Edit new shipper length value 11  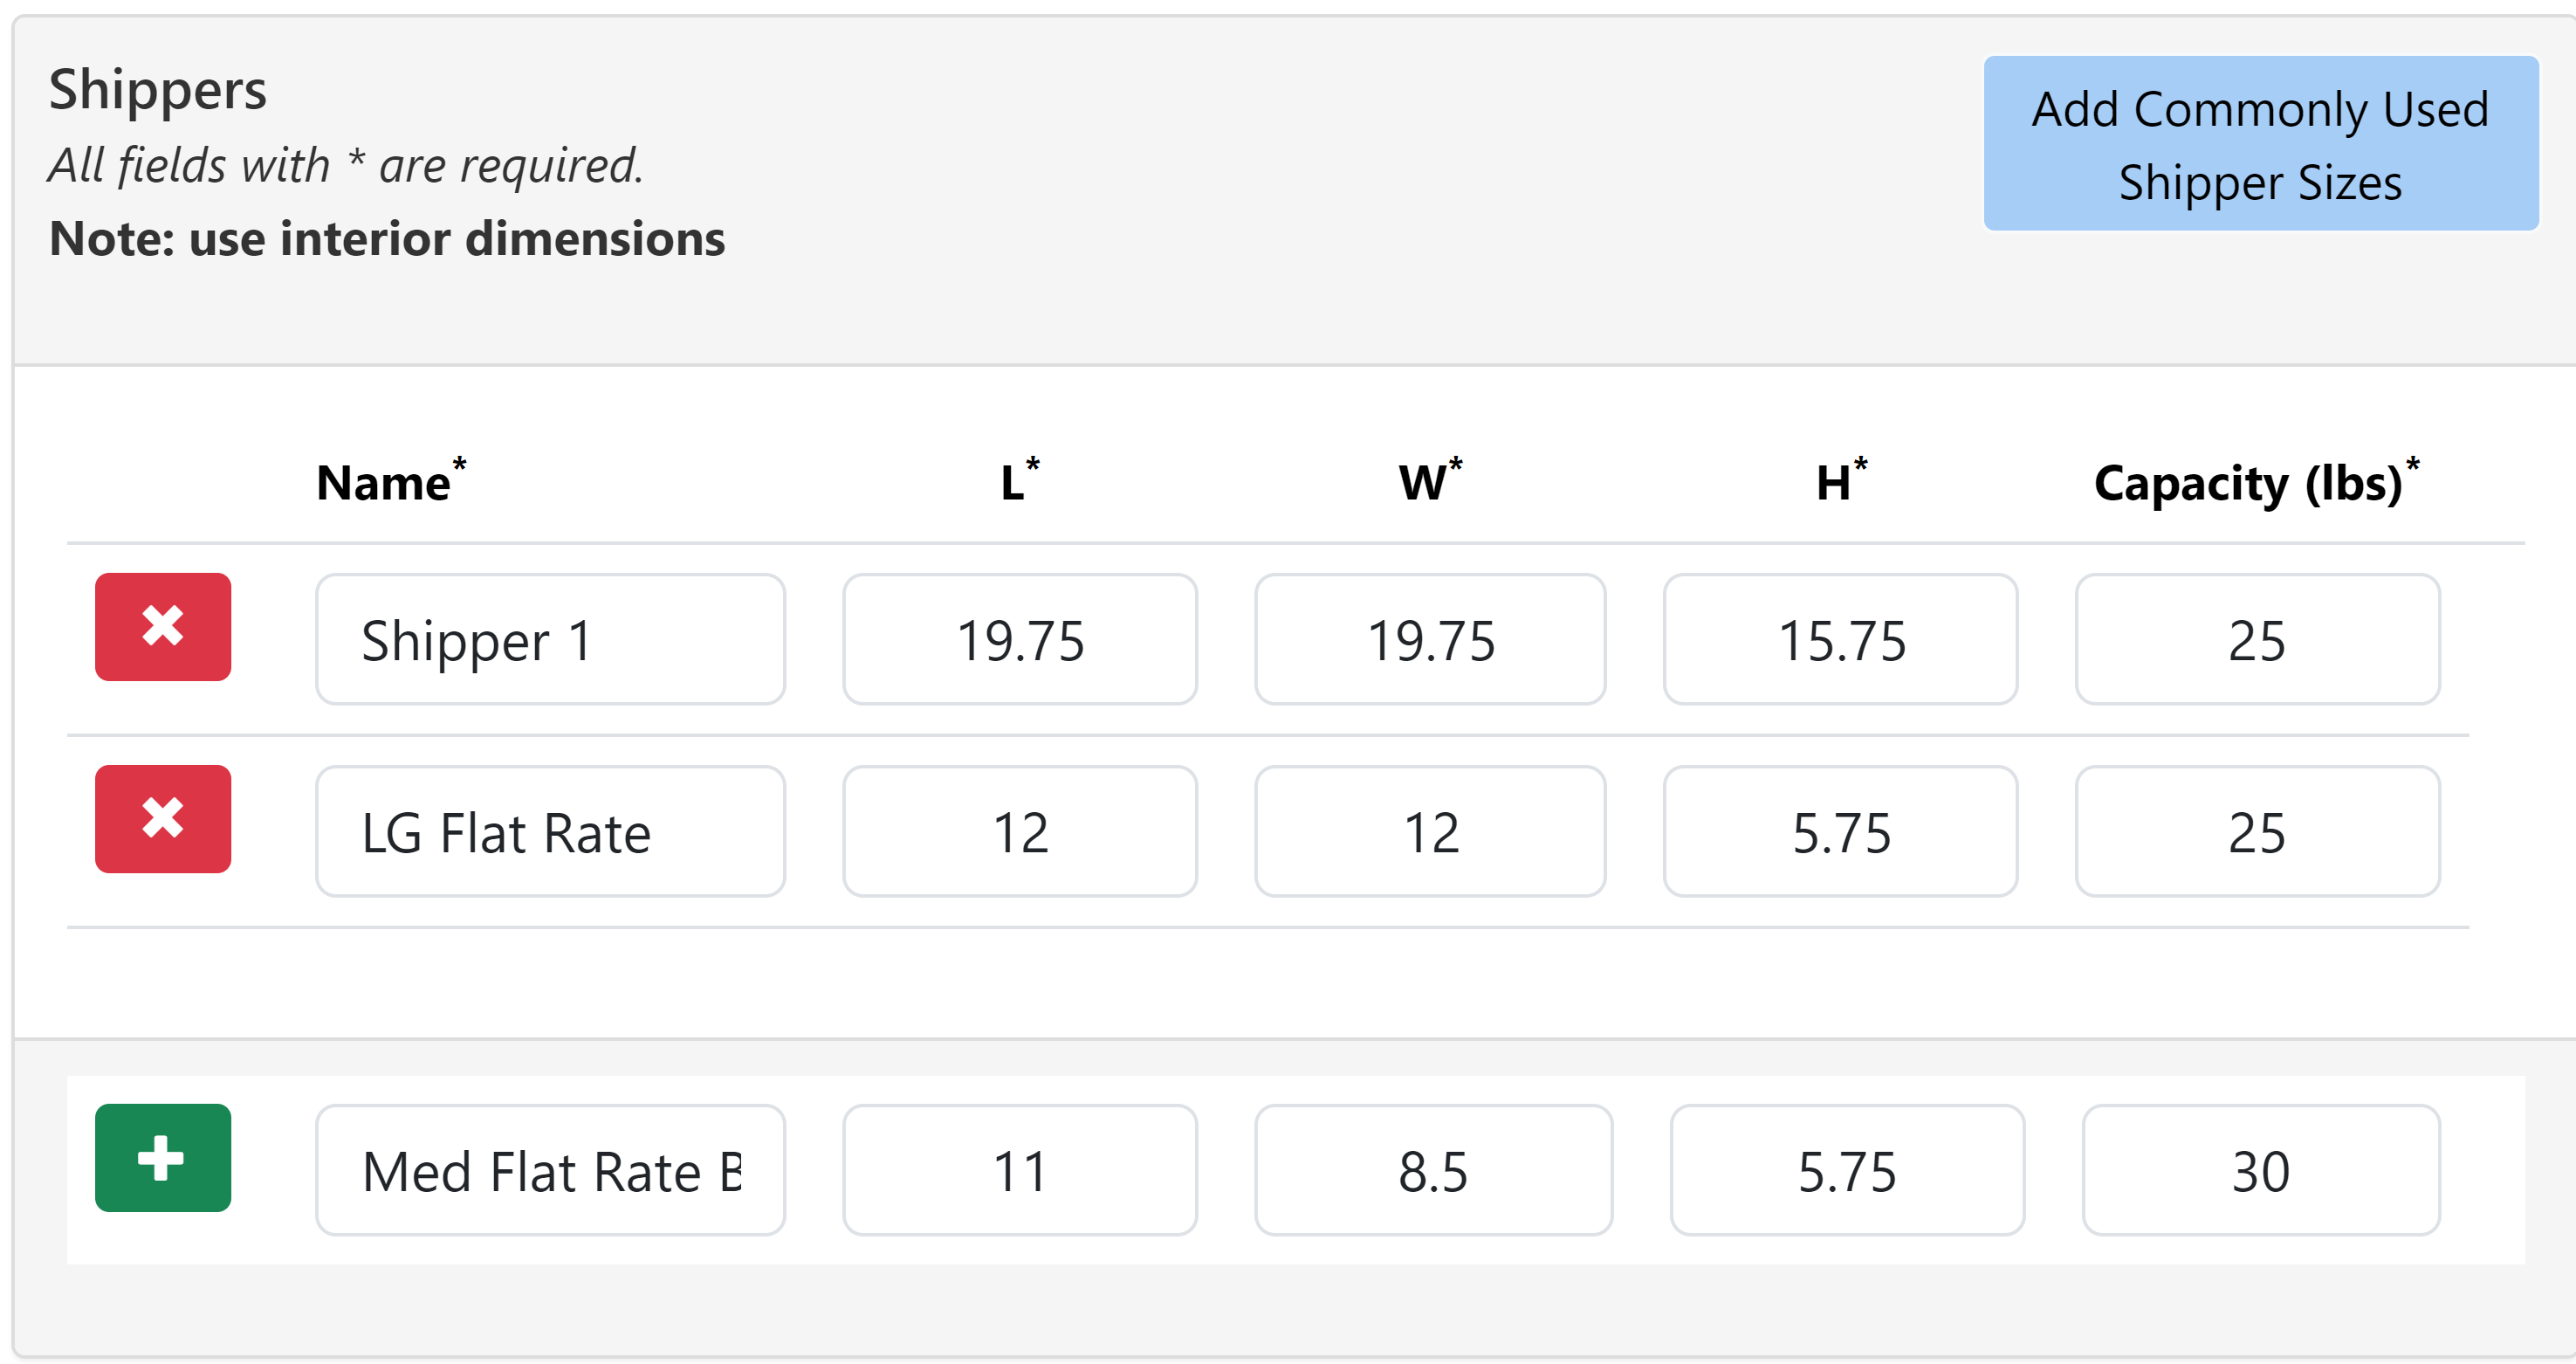[x=1020, y=1170]
